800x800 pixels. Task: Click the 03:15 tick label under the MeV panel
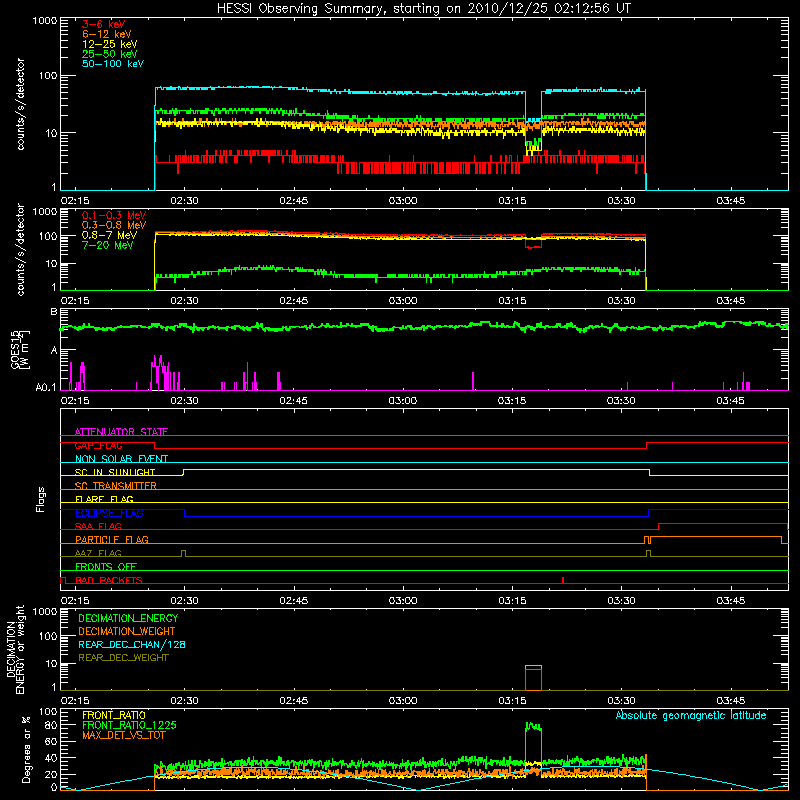512,301
